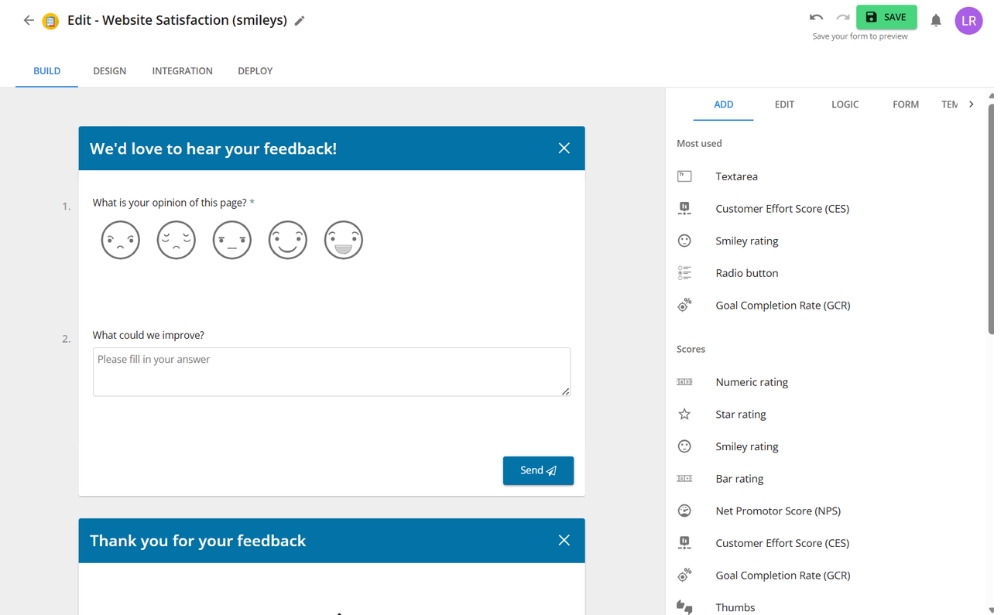Viewport: 1000px width, 615px height.
Task: Pick the saddest smiley face
Action: (x=120, y=240)
